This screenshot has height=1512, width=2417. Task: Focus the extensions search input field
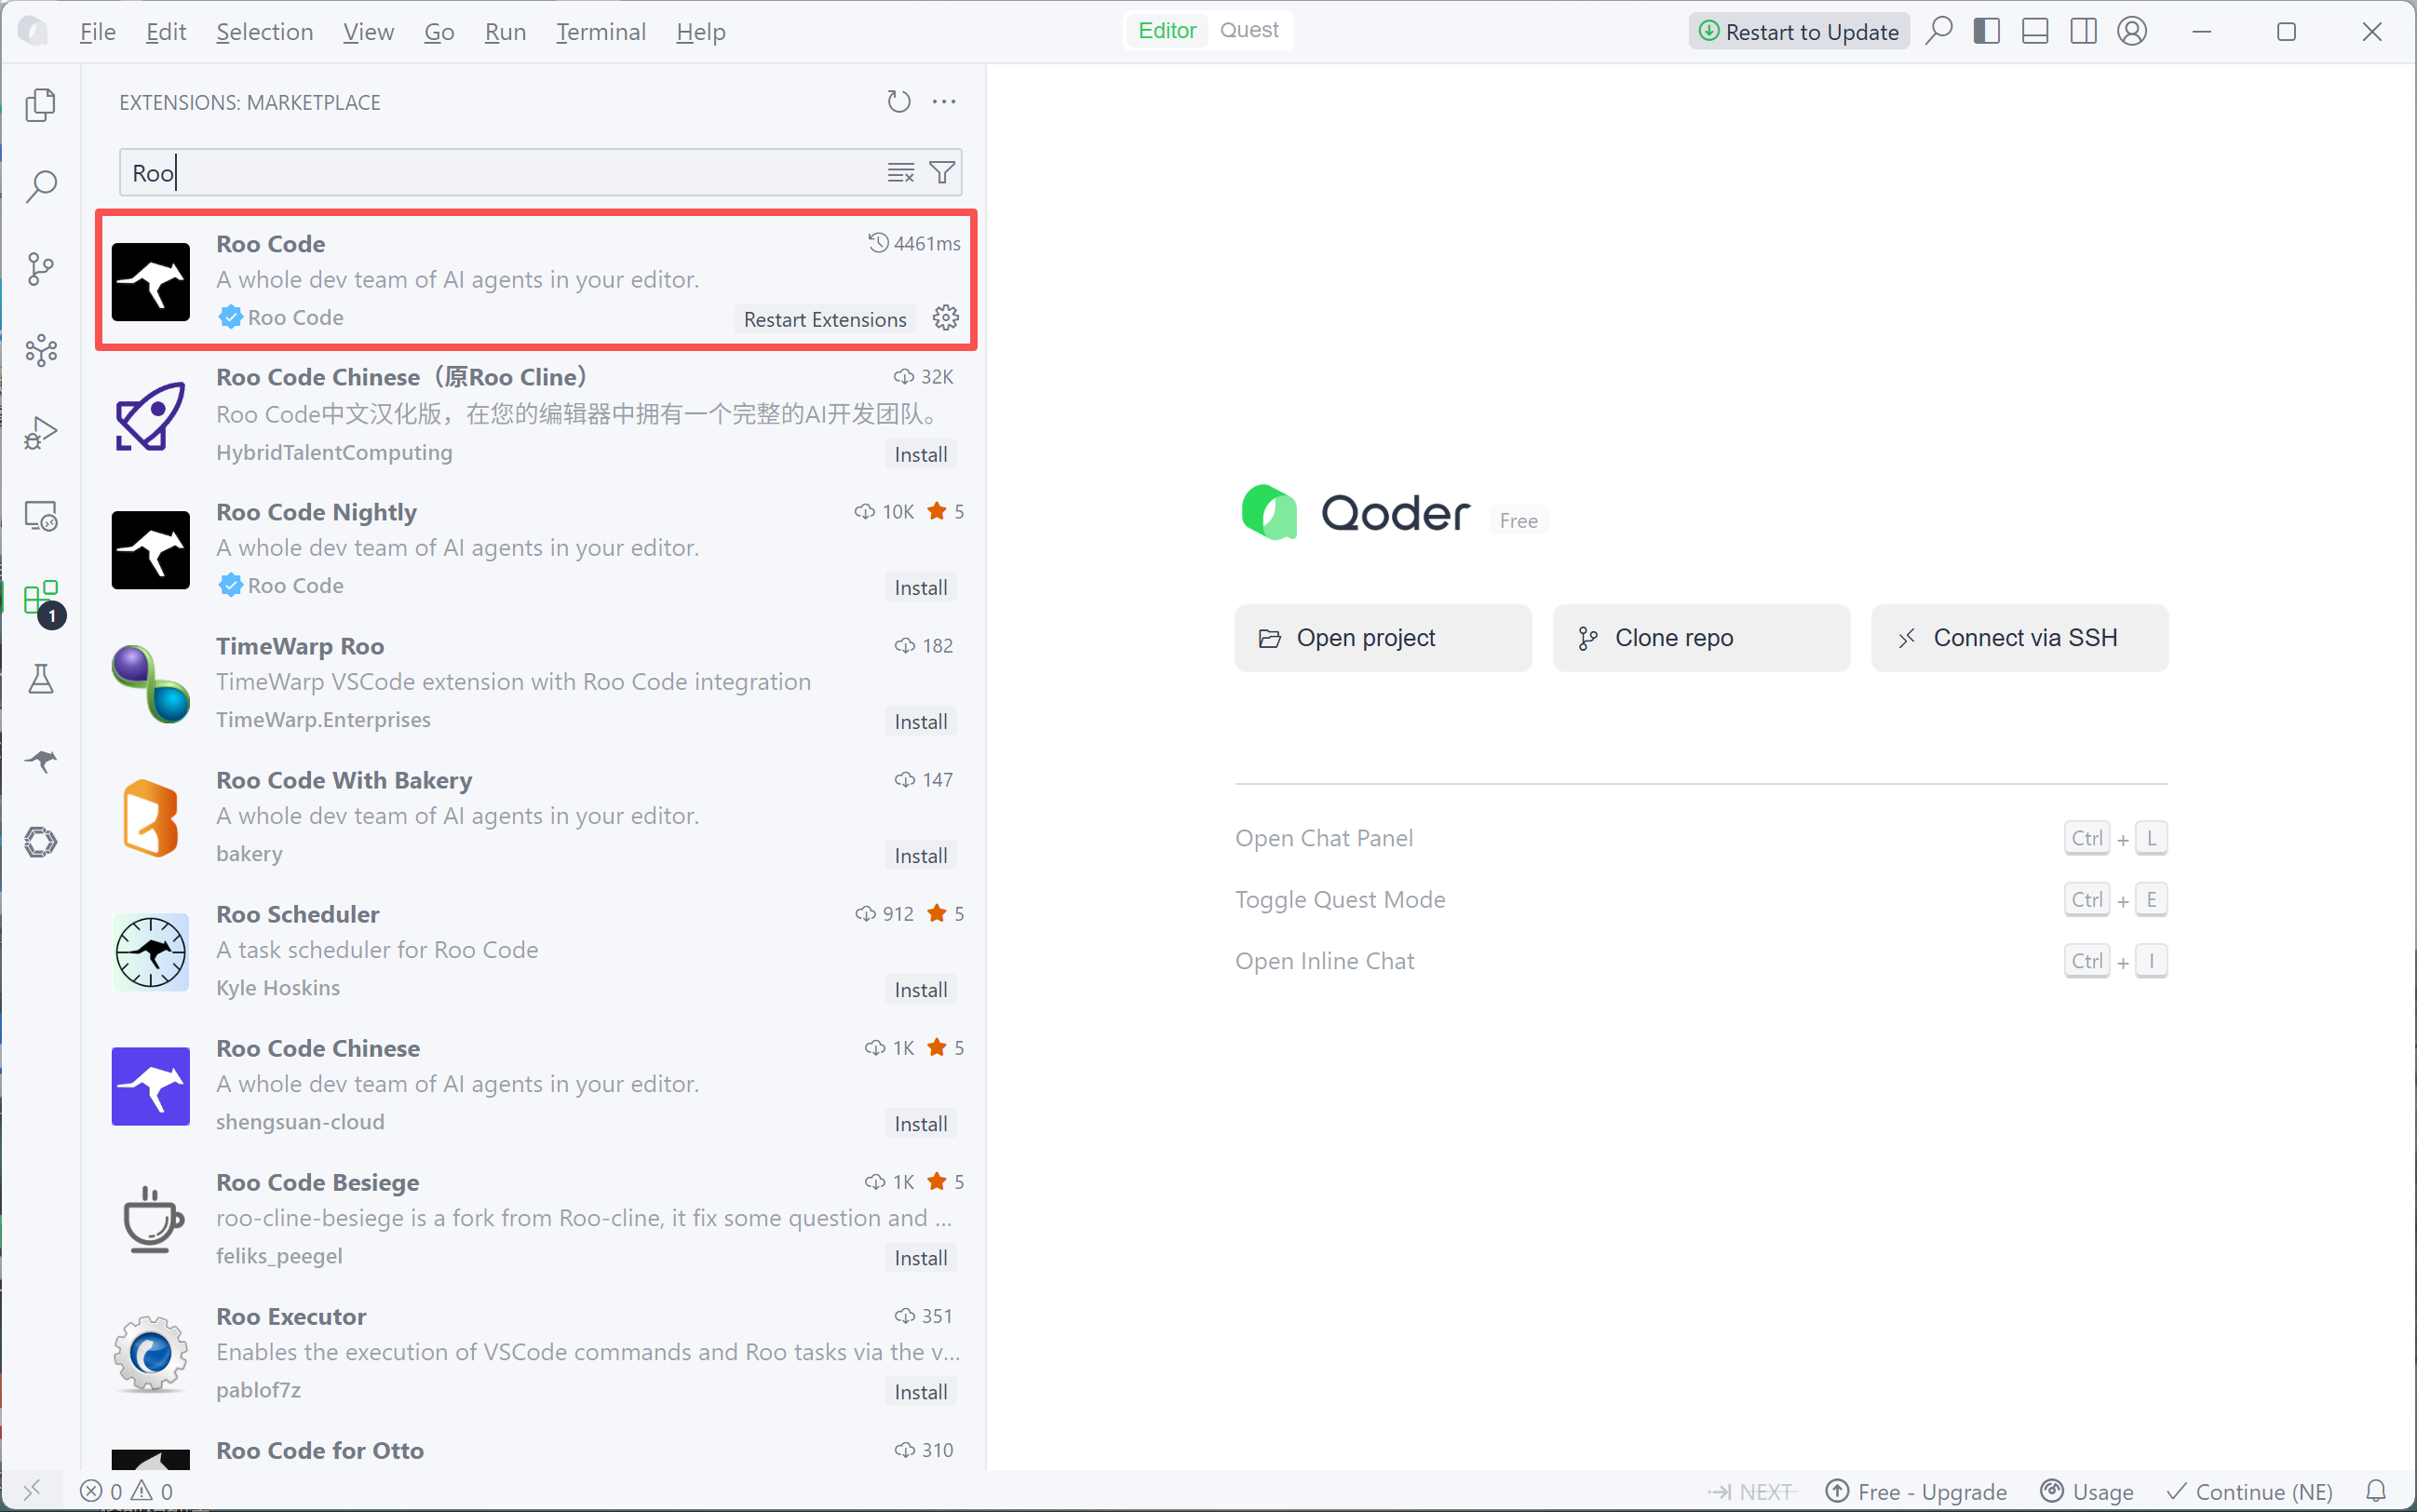500,173
